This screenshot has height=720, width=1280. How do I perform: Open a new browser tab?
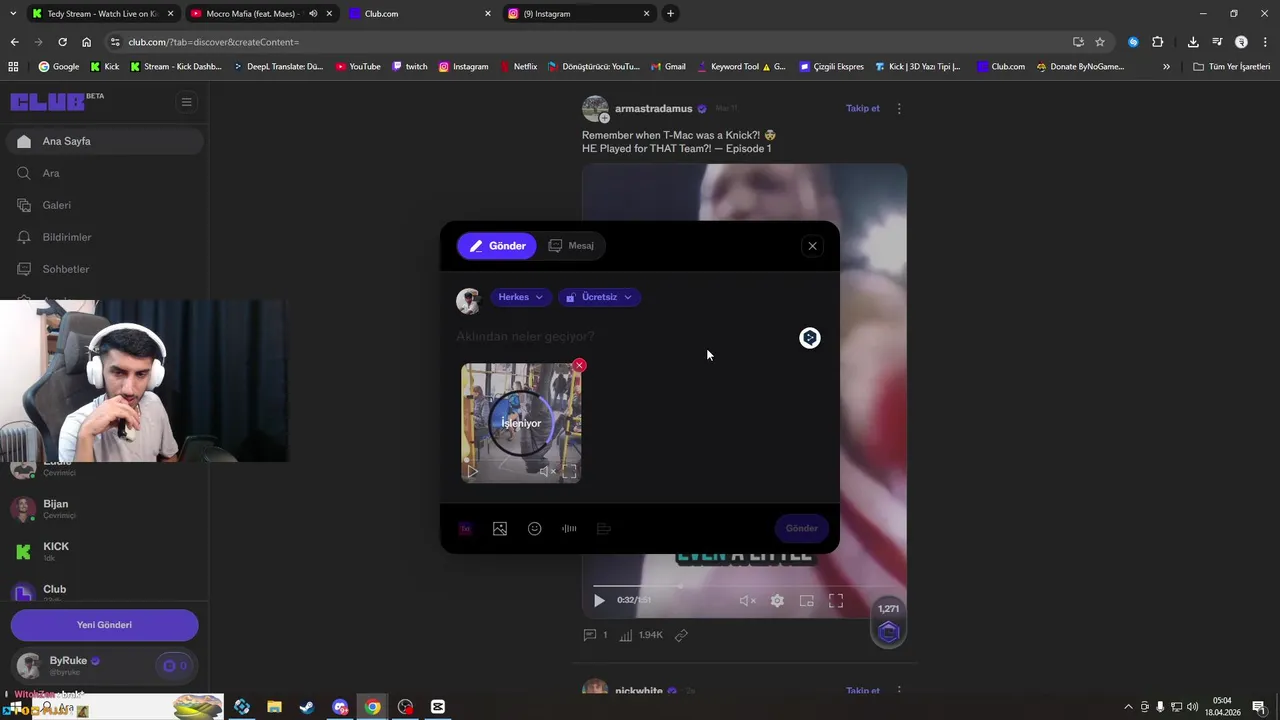(671, 14)
